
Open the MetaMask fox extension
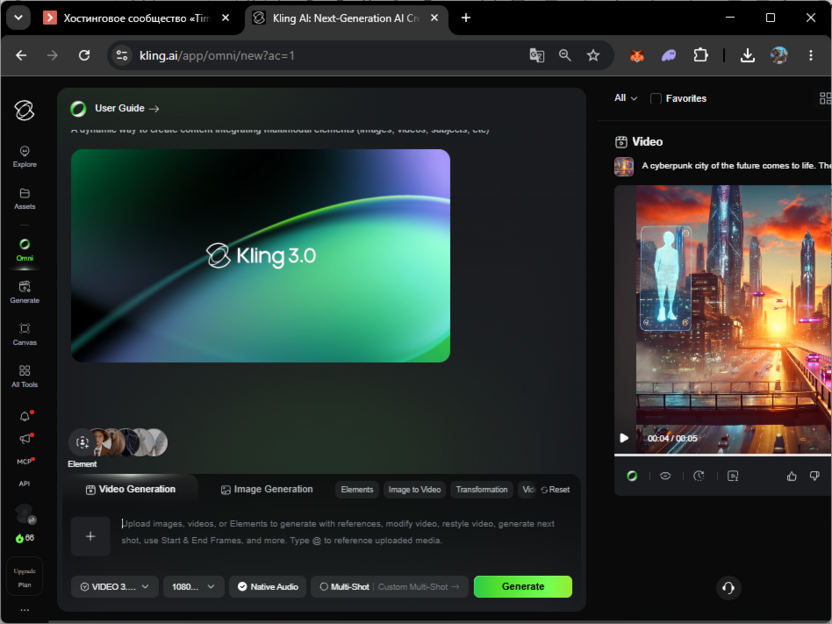[x=637, y=55]
